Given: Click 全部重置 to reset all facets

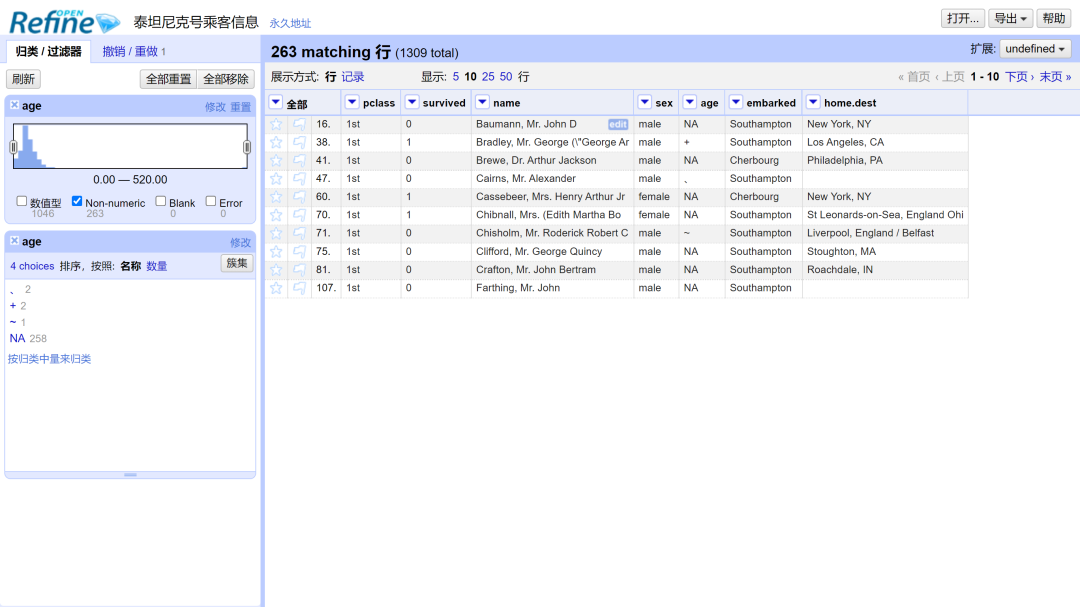Looking at the screenshot, I should (x=168, y=79).
